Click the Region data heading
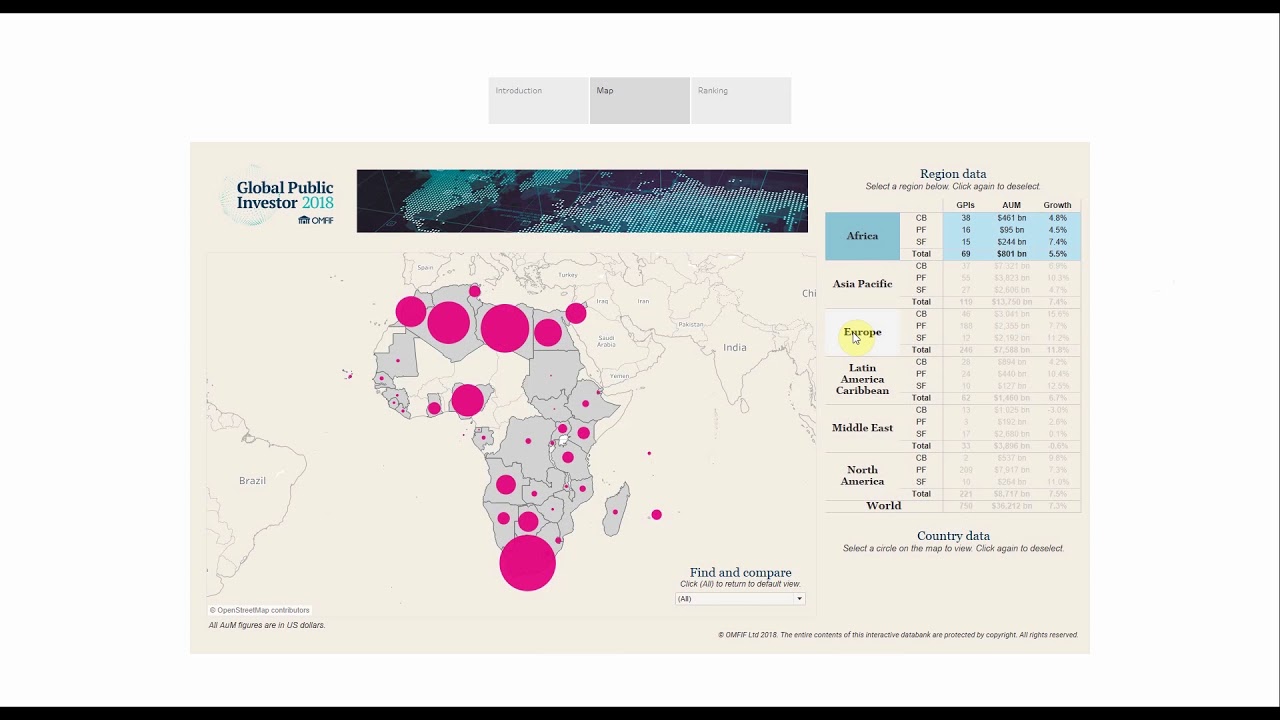This screenshot has height=720, width=1280. click(x=953, y=174)
